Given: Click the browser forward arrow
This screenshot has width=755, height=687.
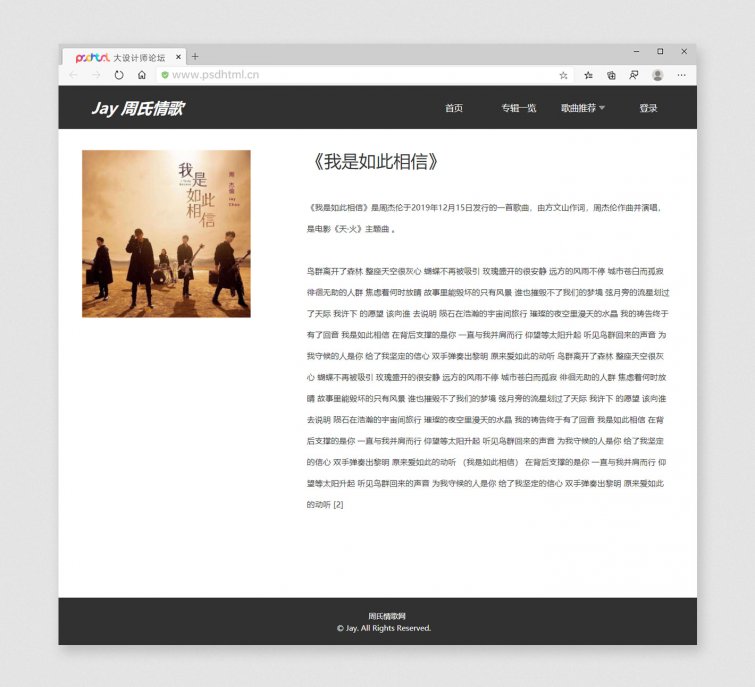Looking at the screenshot, I should (x=96, y=75).
